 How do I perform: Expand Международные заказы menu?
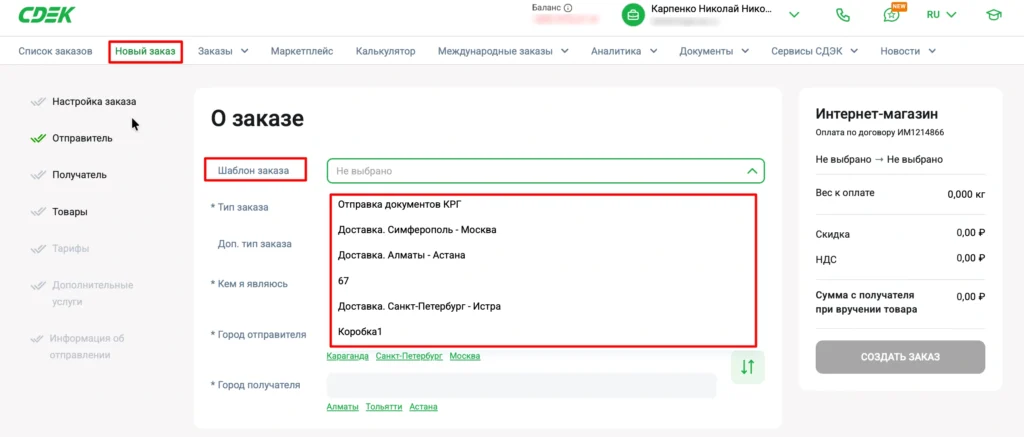coord(503,51)
